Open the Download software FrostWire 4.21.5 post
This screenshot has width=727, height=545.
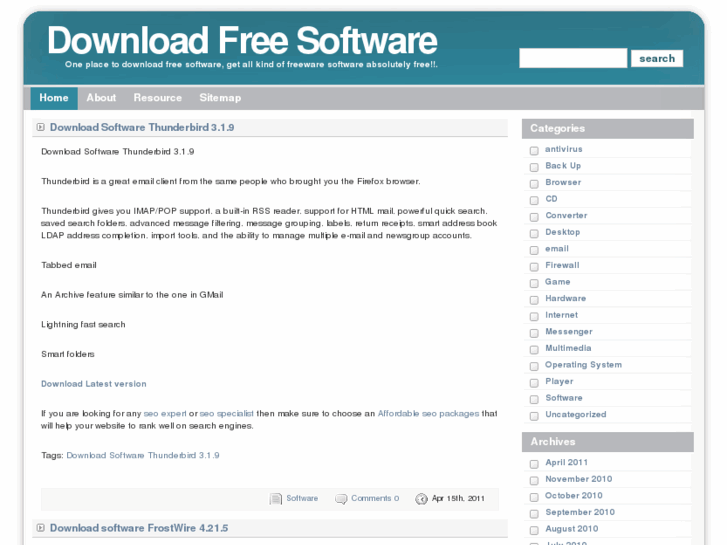coord(139,528)
